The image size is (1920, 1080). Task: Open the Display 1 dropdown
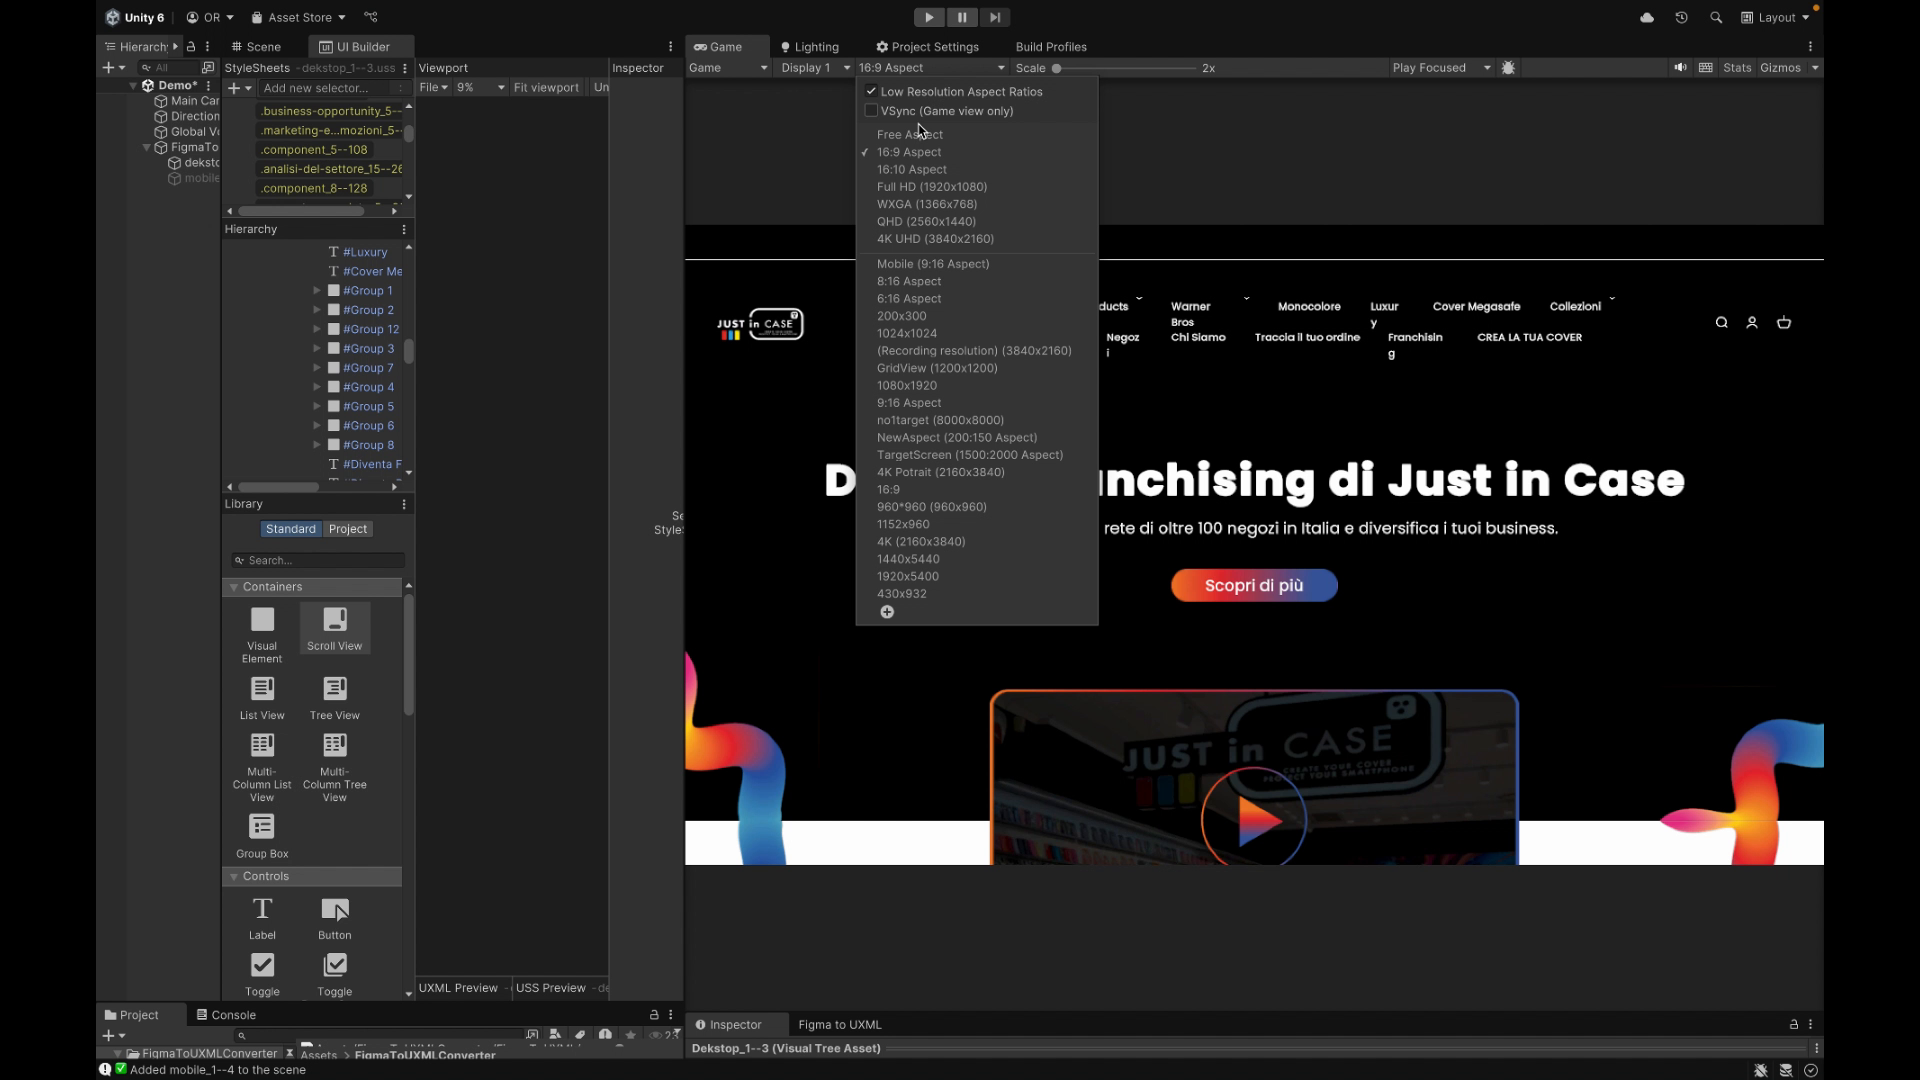pyautogui.click(x=815, y=68)
